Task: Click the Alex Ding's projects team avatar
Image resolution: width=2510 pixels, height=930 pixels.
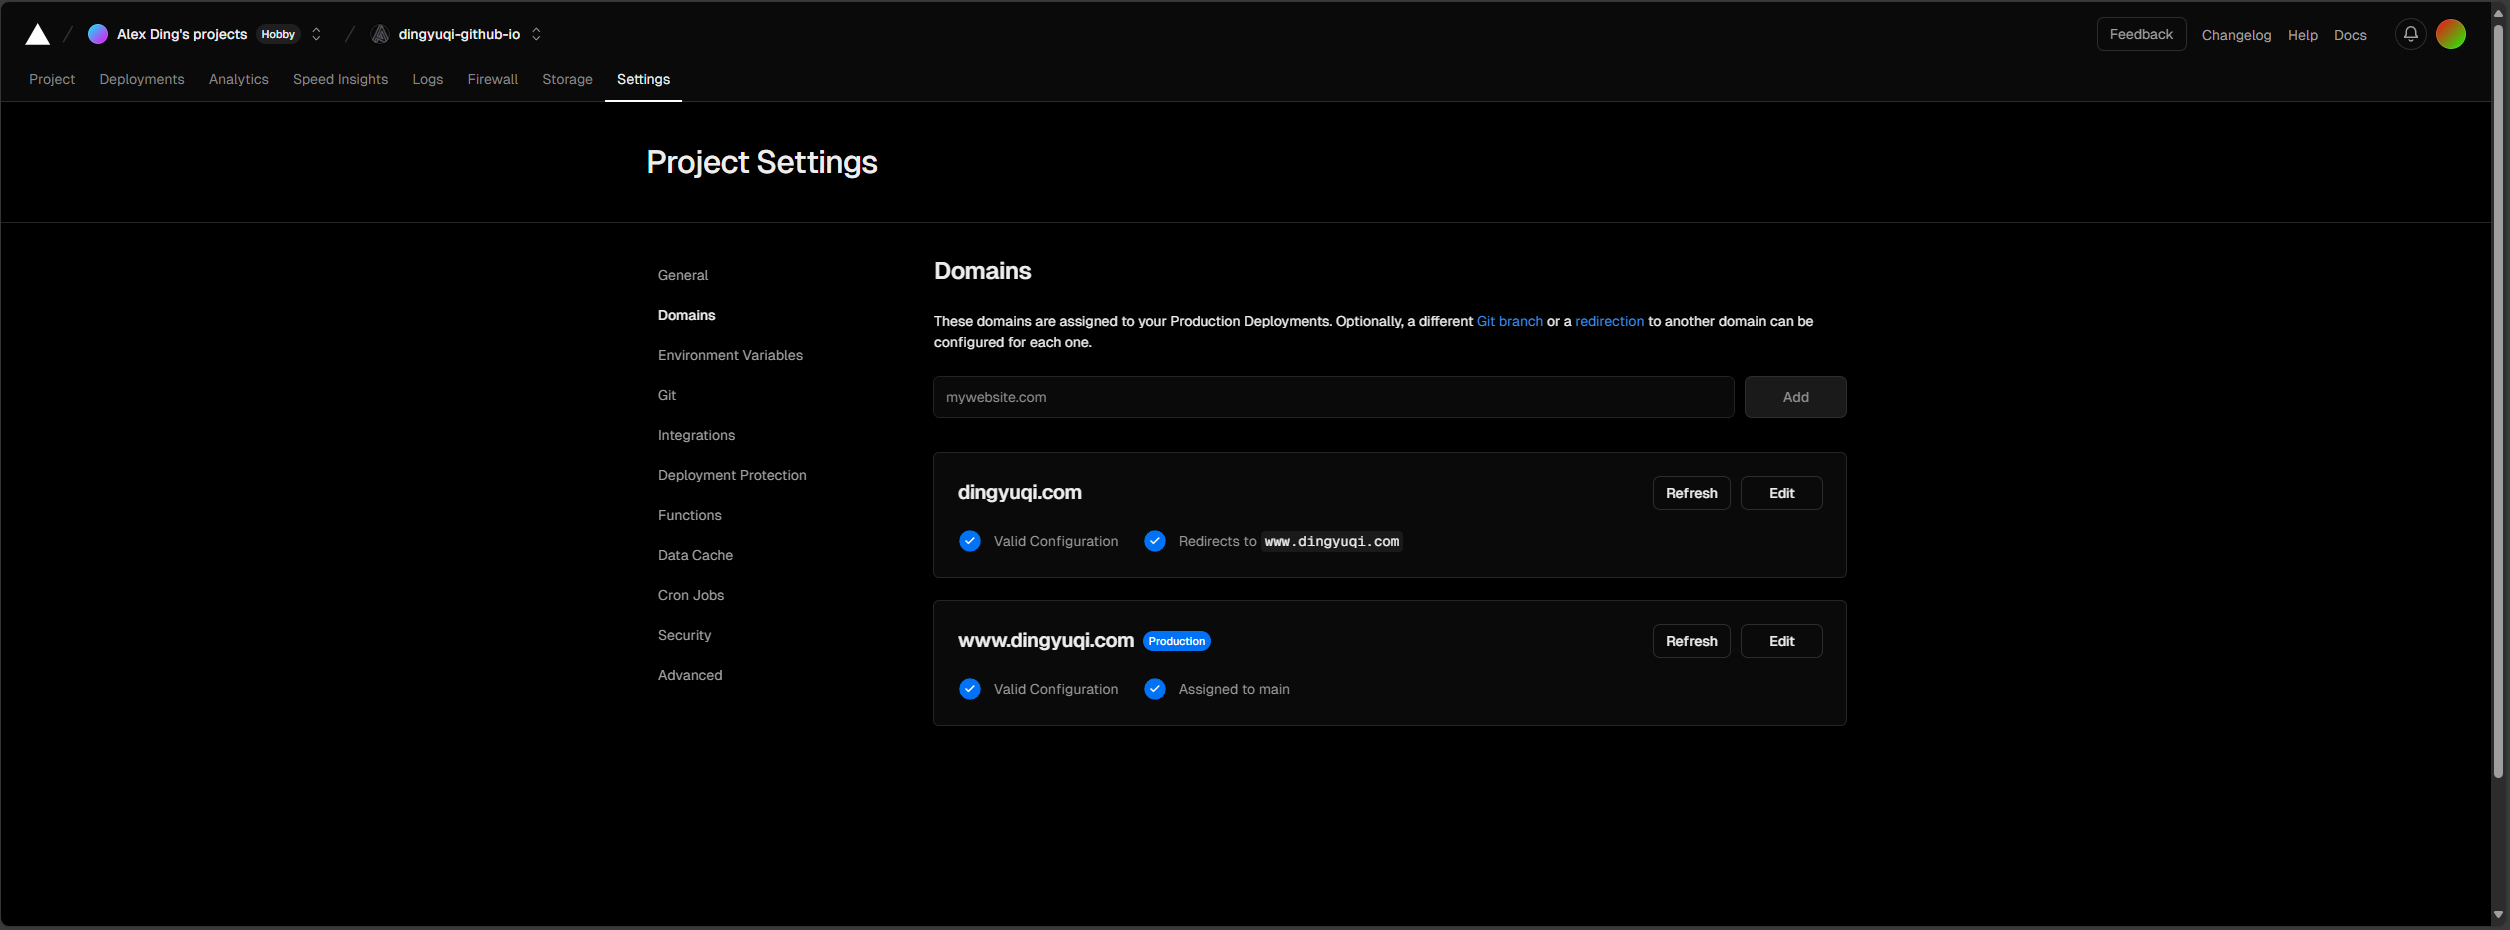Action: [98, 34]
